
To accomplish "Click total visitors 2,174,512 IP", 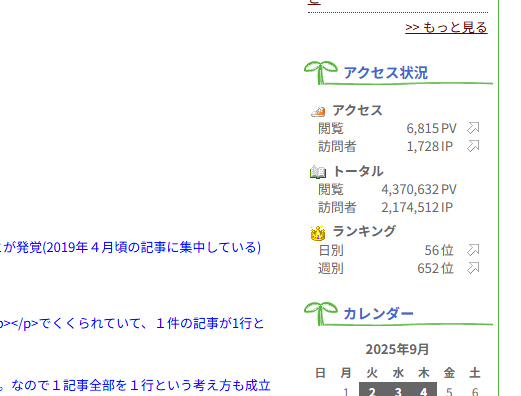I will click(417, 207).
